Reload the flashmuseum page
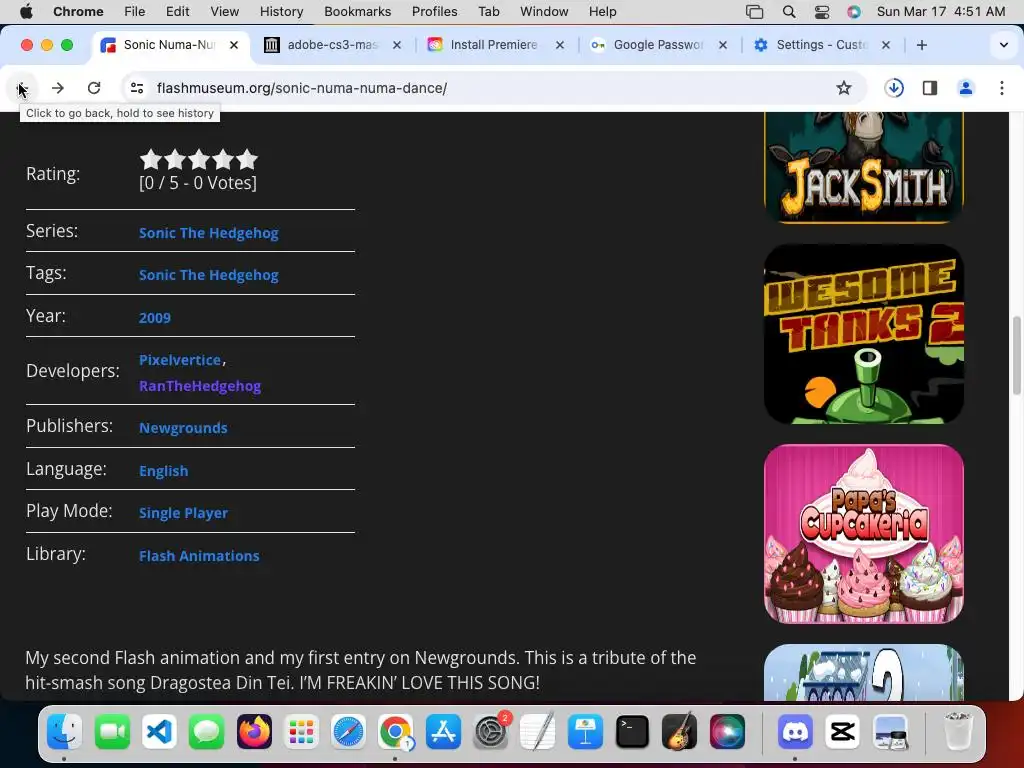The image size is (1024, 768). coord(94,88)
